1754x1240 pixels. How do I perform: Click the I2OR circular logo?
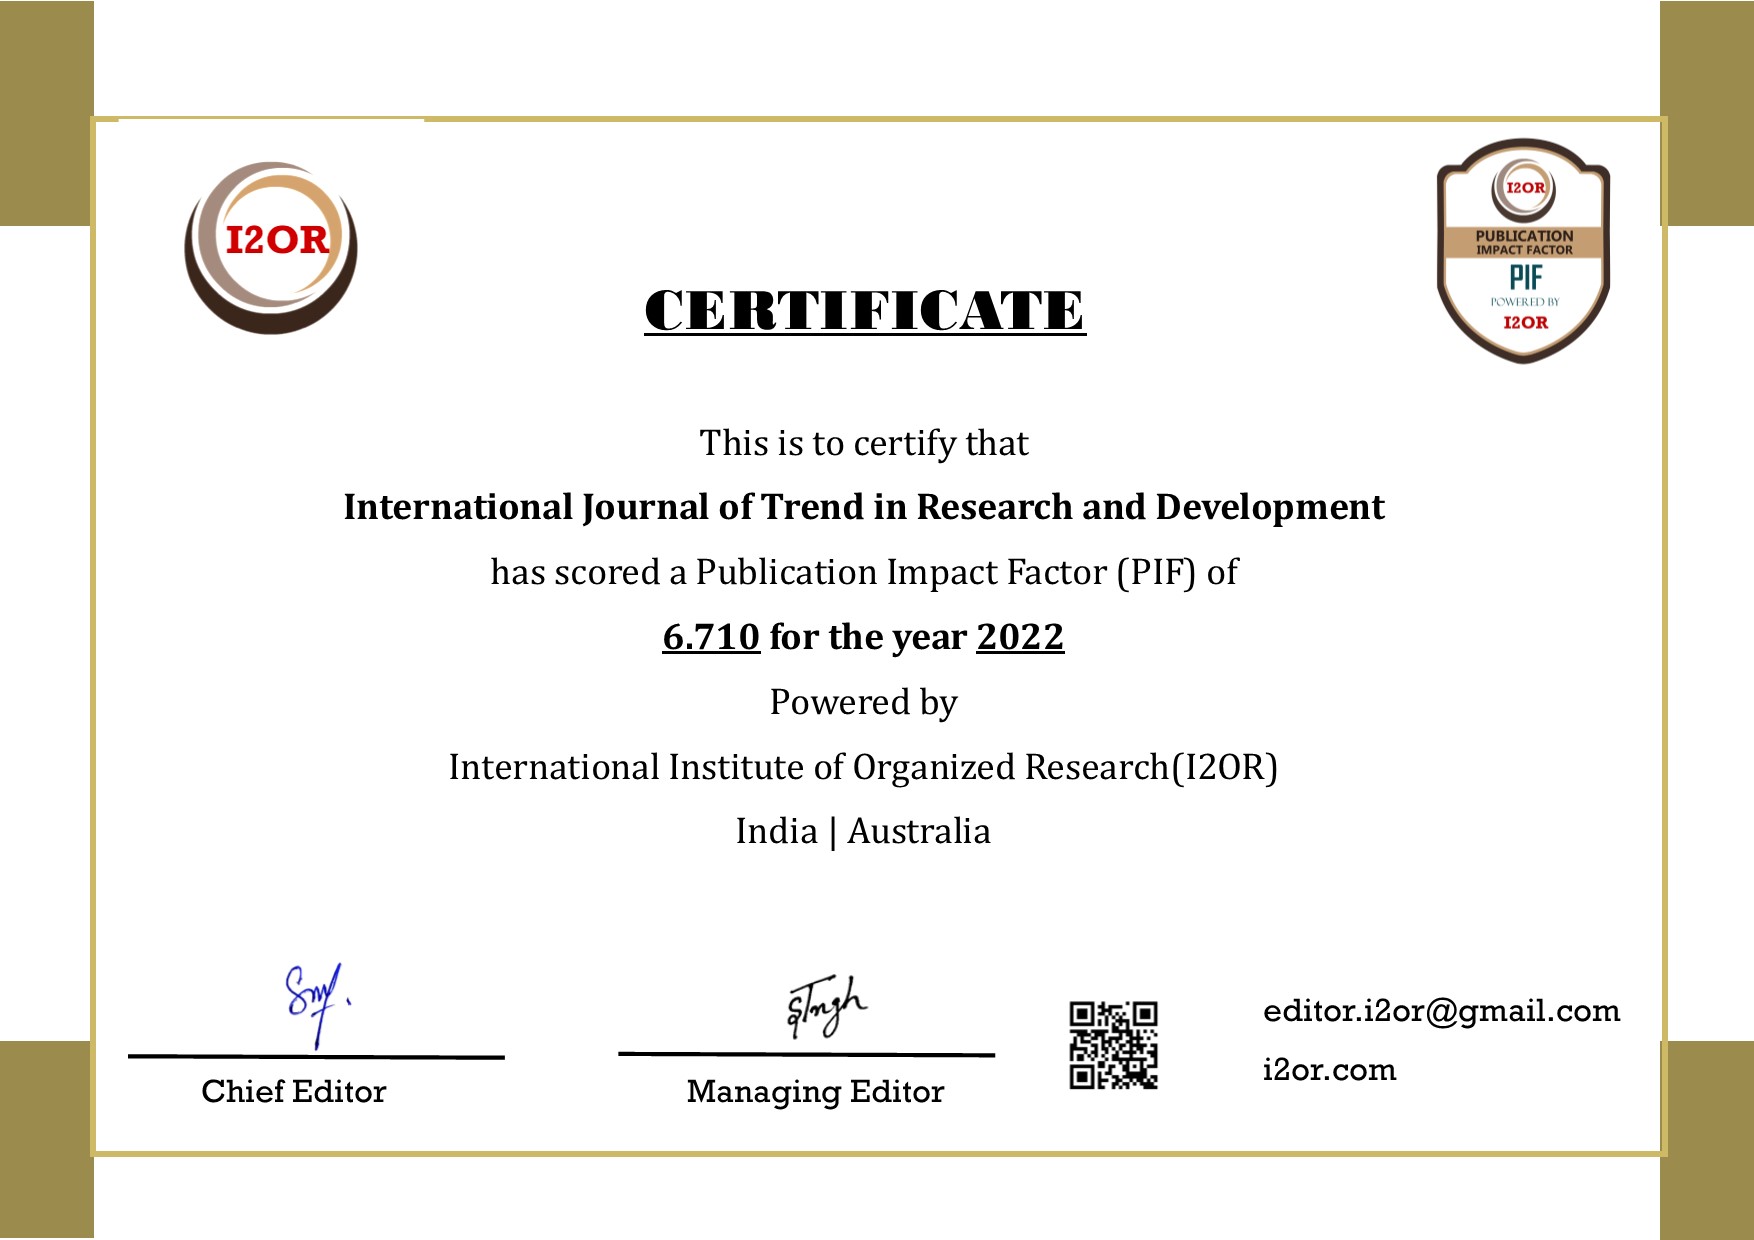point(271,247)
